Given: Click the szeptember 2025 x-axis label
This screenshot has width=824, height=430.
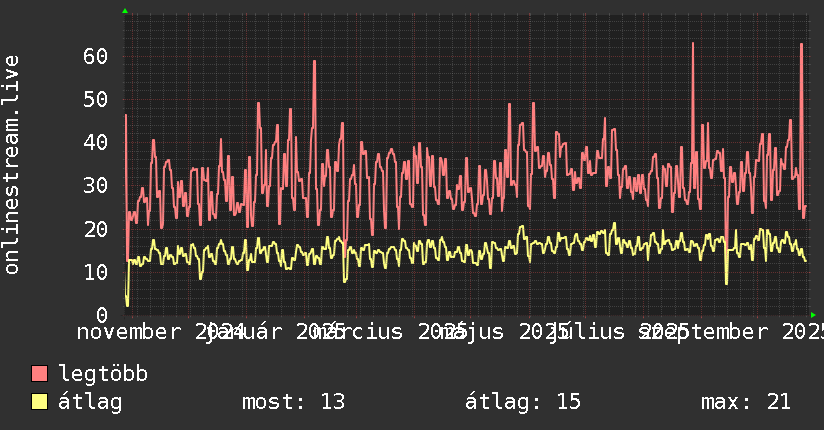Looking at the screenshot, I should tap(732, 332).
